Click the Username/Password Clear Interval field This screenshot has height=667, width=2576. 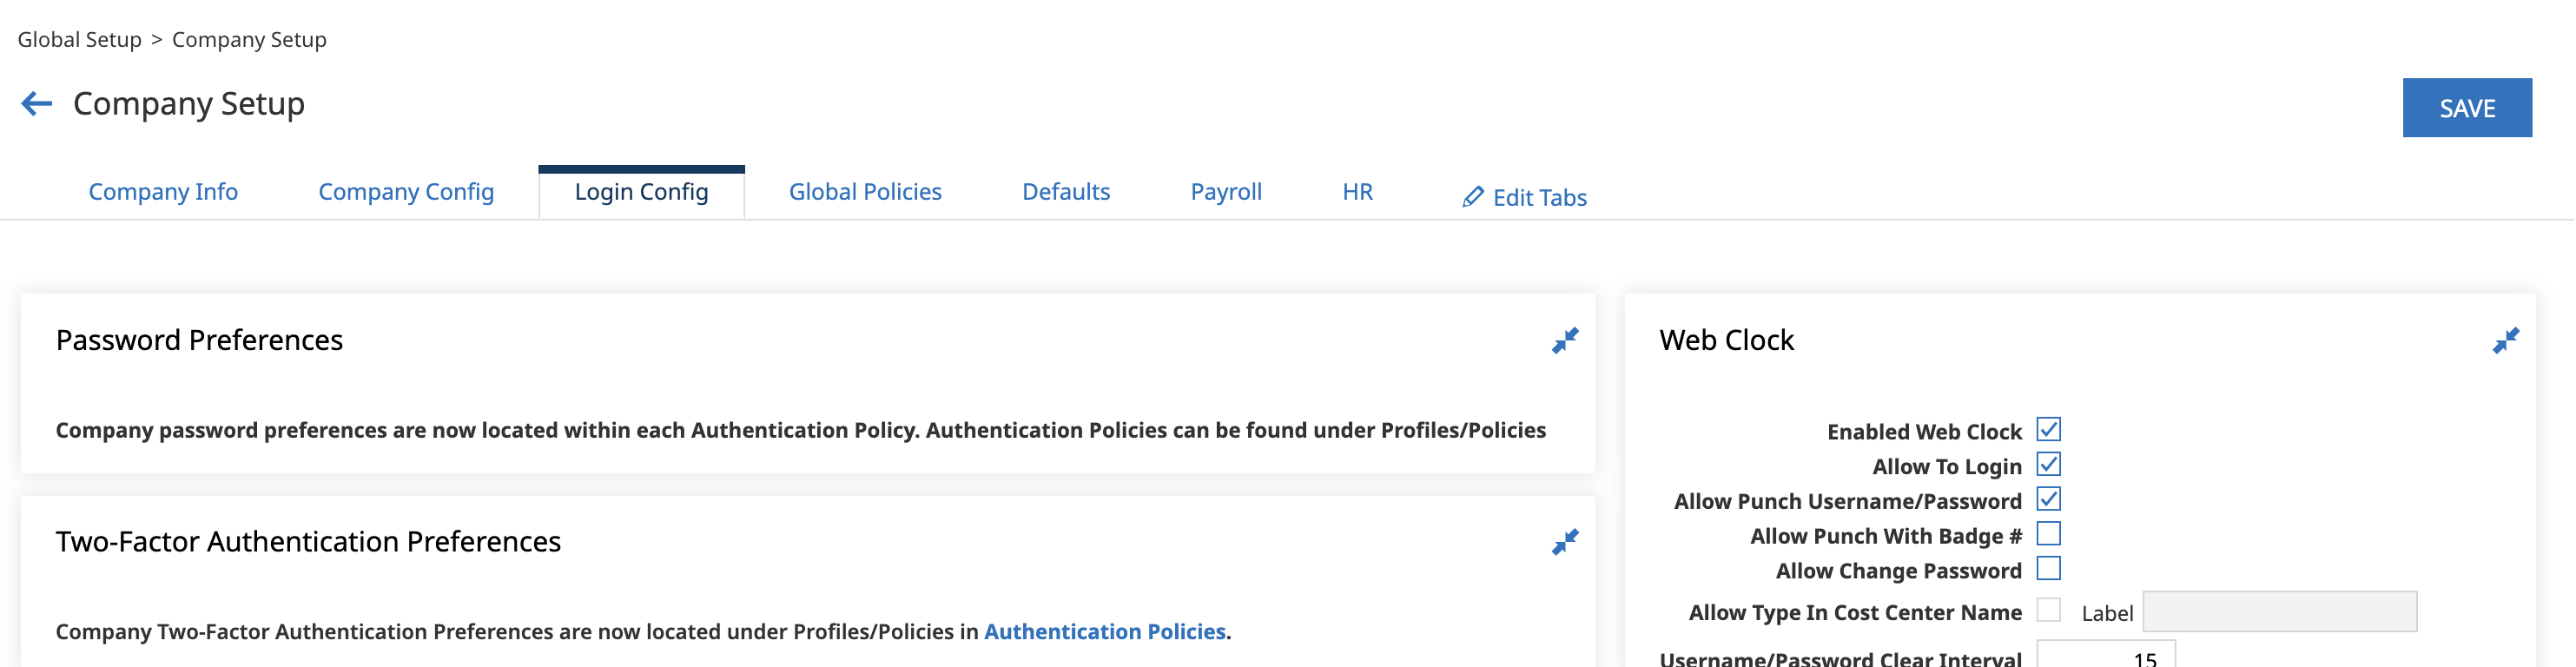(x=2106, y=656)
